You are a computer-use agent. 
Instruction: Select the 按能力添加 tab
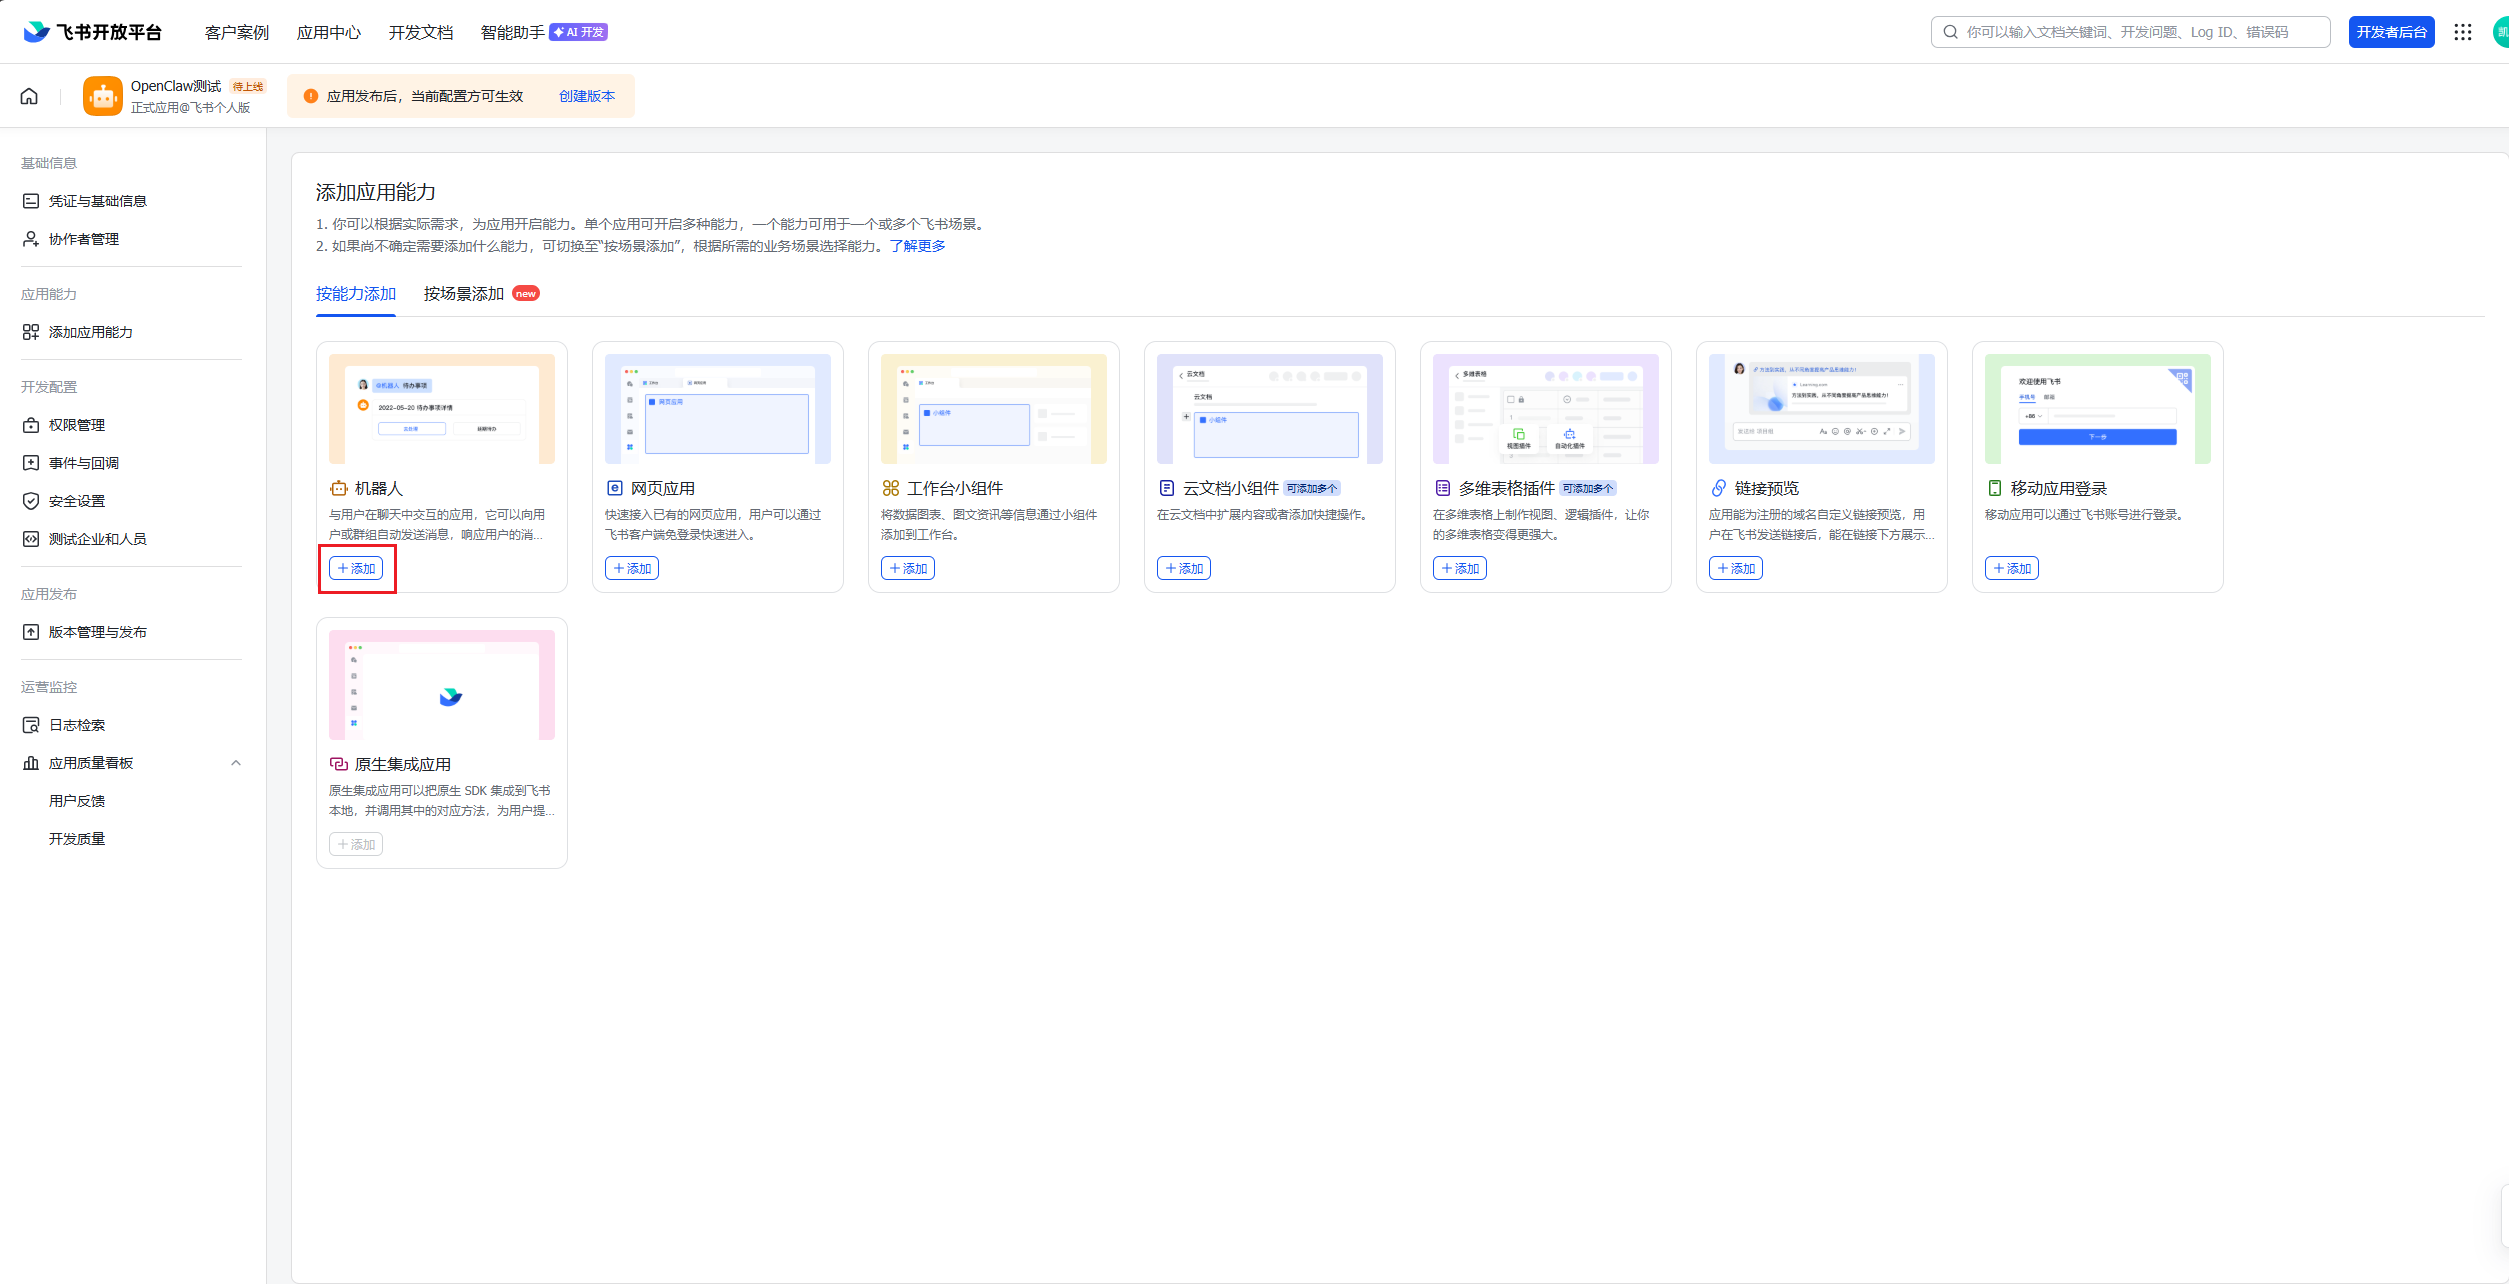[x=356, y=294]
